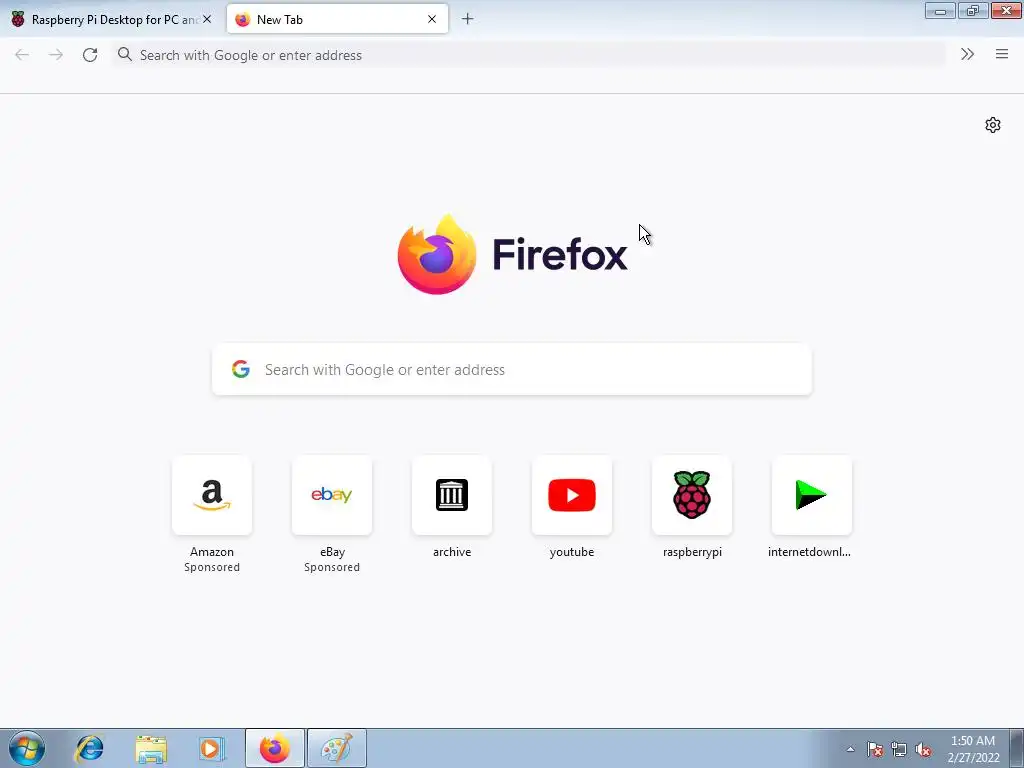Click the raspberrypi label text

[692, 552]
